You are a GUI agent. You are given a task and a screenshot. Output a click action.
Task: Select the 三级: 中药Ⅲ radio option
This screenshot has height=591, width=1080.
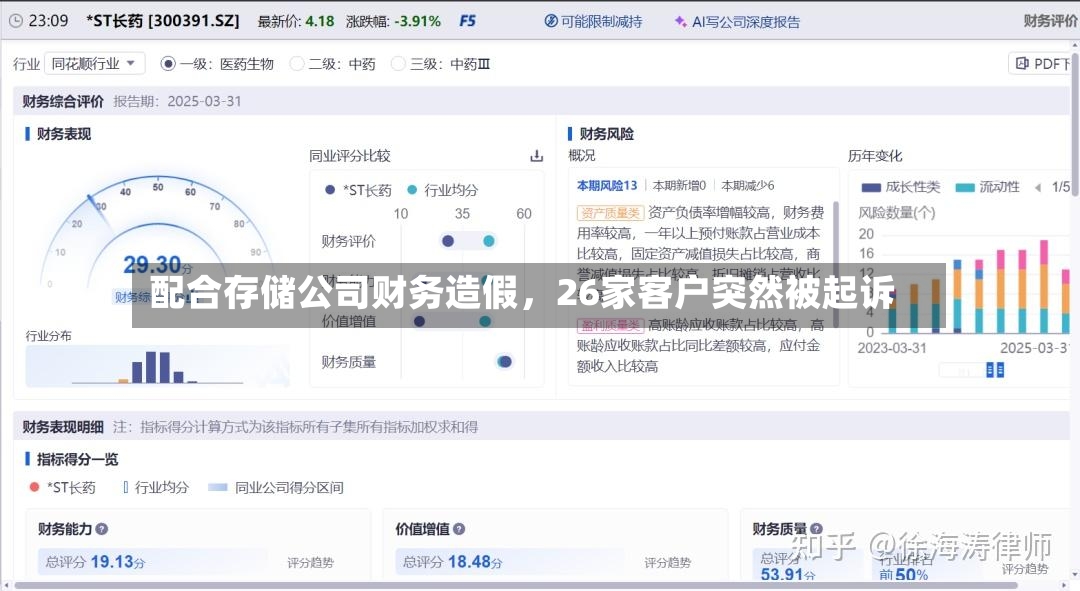coord(440,64)
